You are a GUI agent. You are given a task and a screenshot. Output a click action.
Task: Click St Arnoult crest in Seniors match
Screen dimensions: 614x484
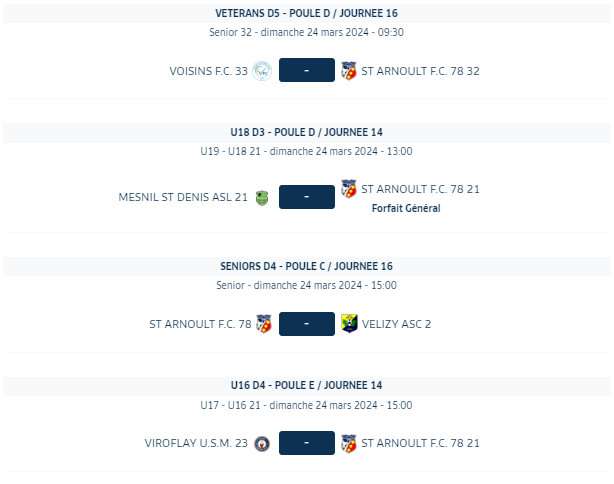pyautogui.click(x=264, y=324)
